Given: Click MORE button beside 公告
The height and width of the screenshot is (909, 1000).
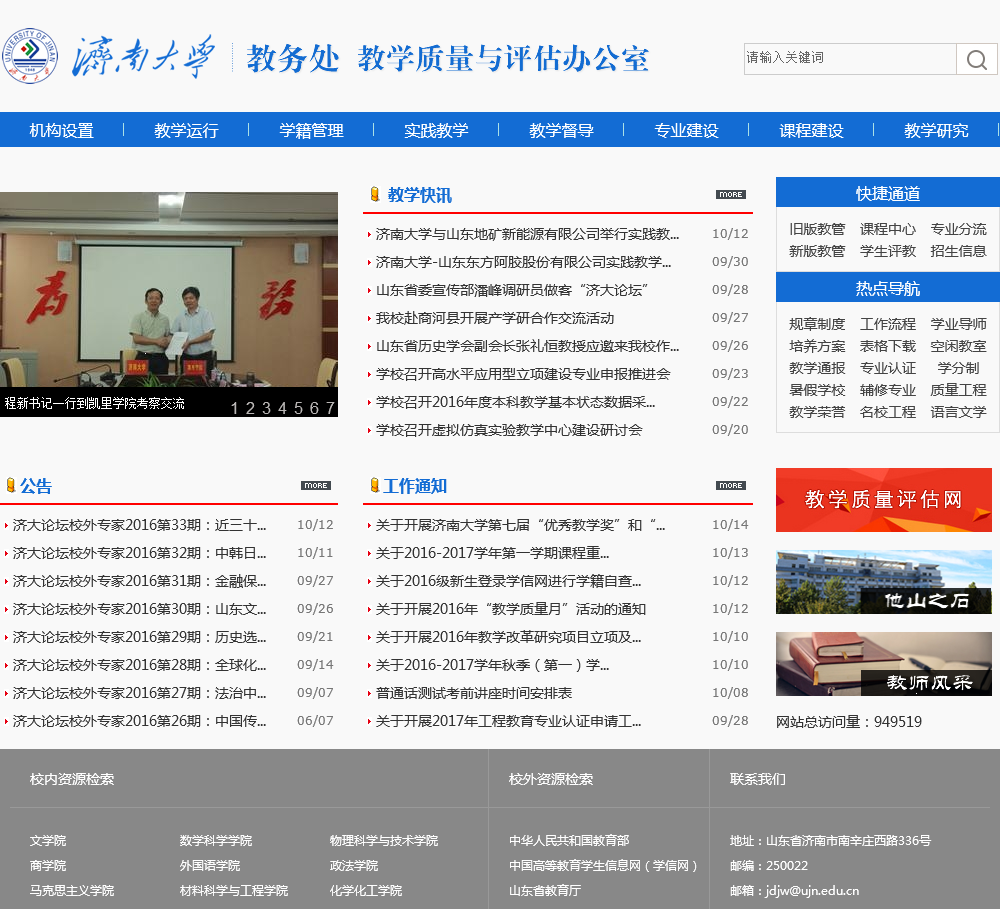Looking at the screenshot, I should click(316, 485).
